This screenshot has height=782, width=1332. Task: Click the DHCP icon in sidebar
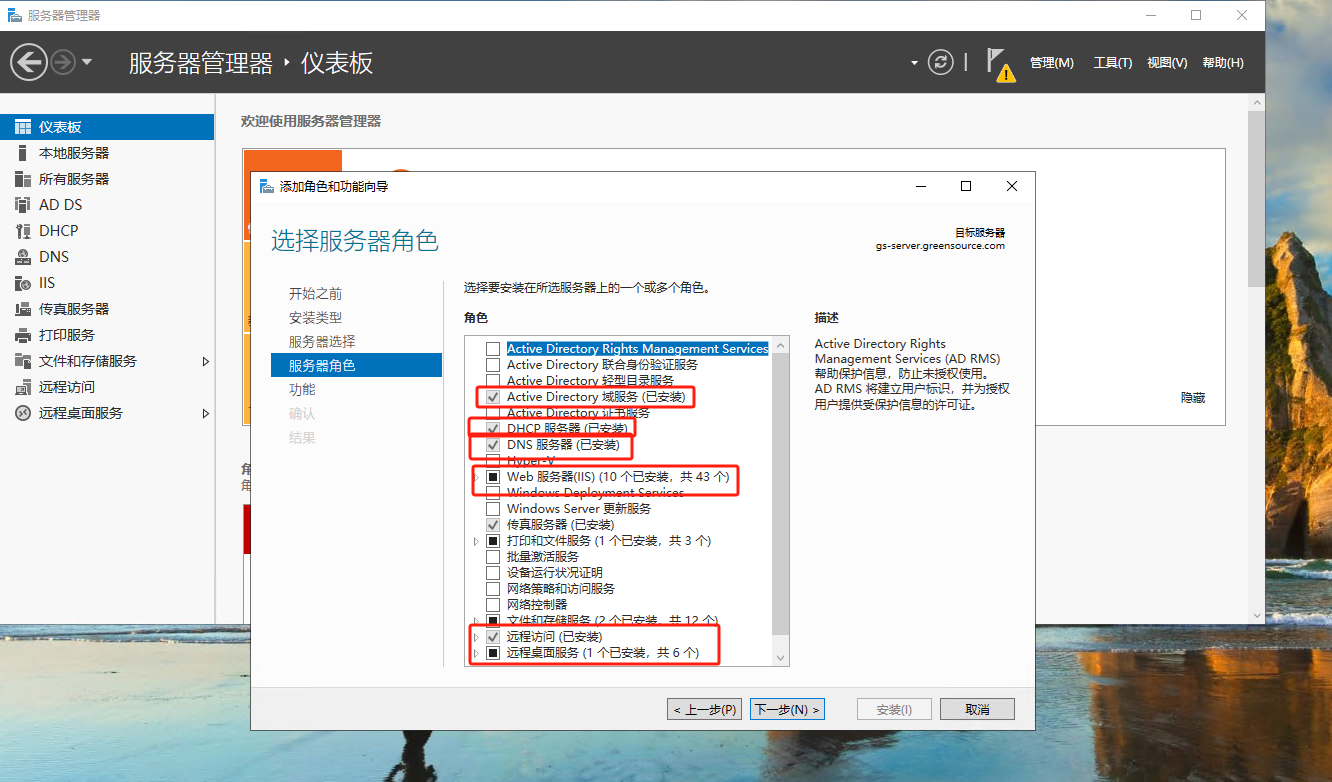pos(22,231)
